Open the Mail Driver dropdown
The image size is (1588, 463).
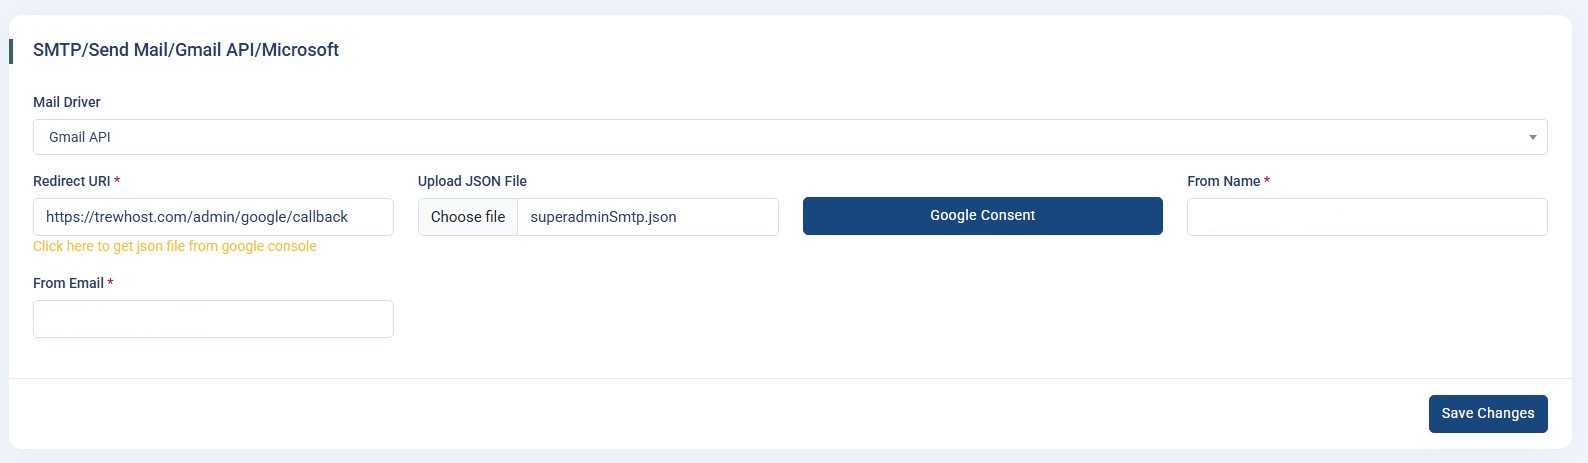[x=790, y=137]
